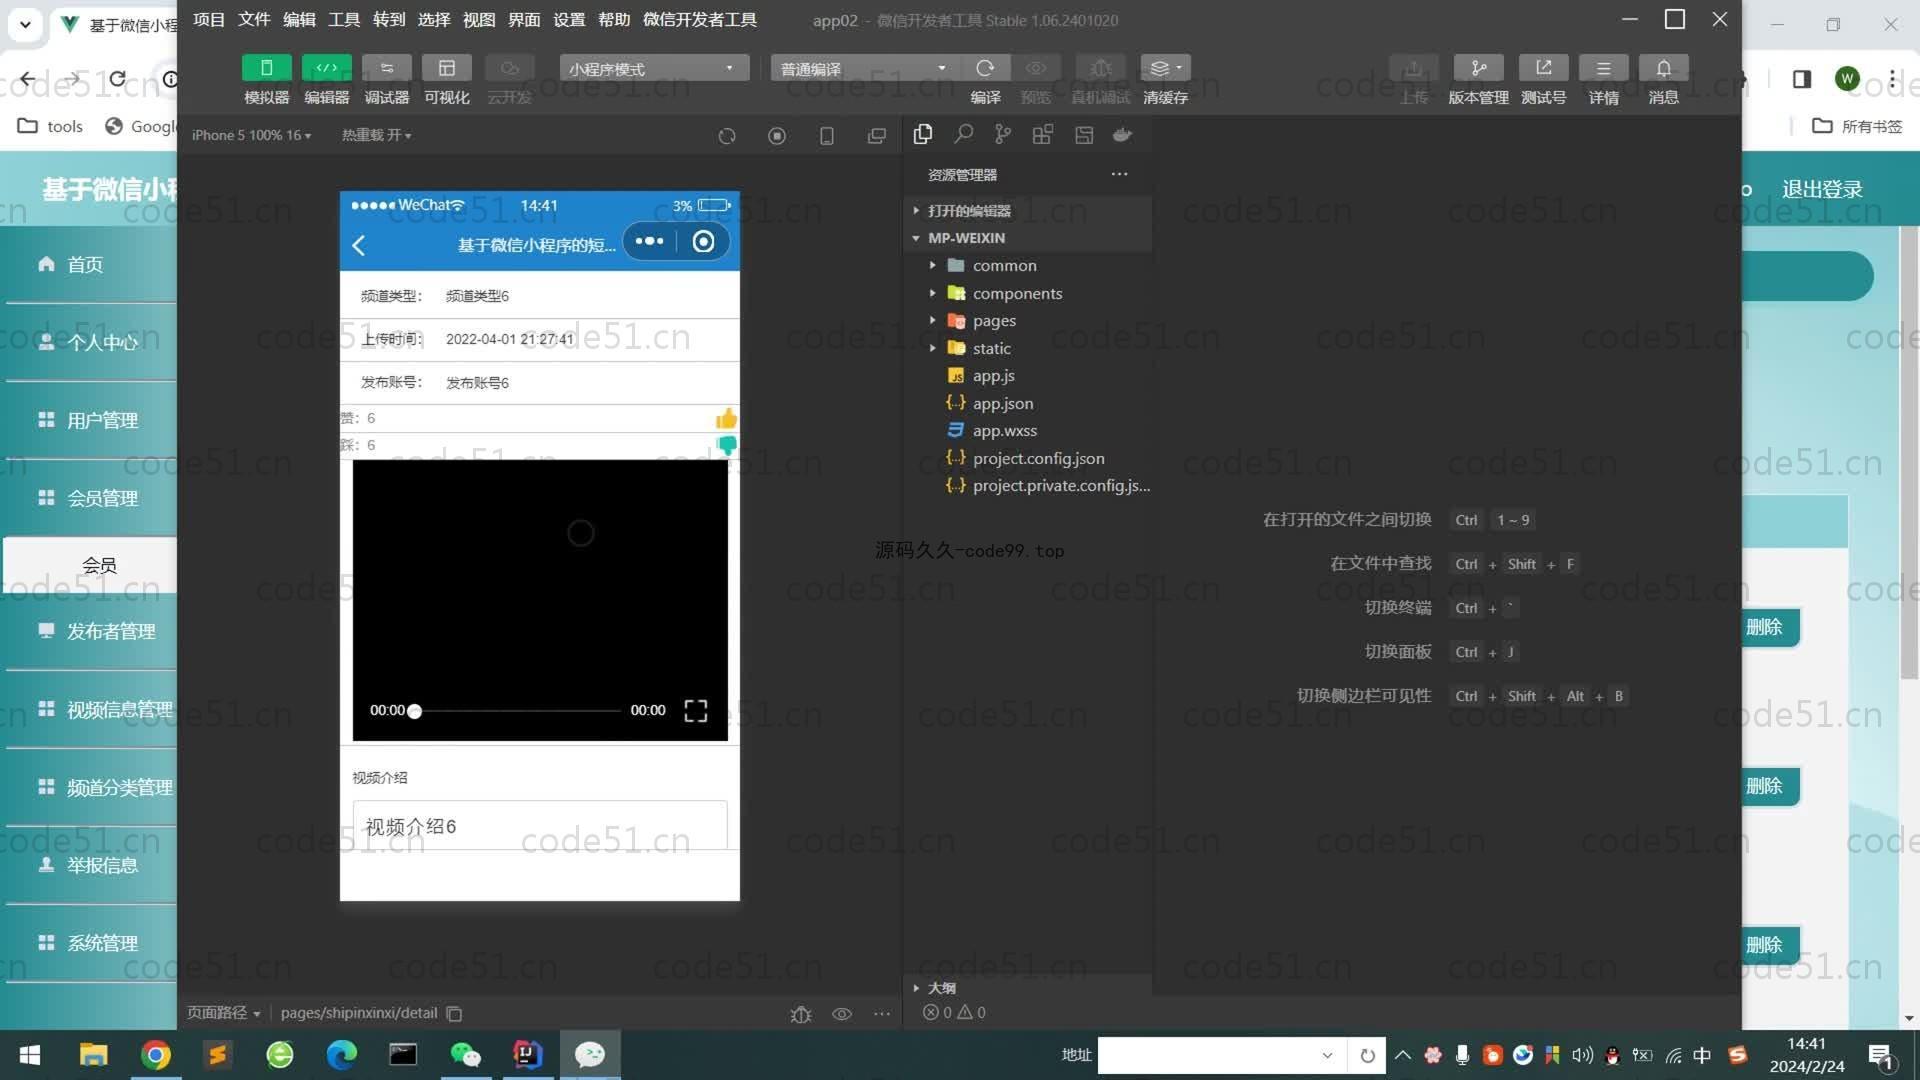
Task: Open the 详情 details panel
Action: coord(1603,68)
